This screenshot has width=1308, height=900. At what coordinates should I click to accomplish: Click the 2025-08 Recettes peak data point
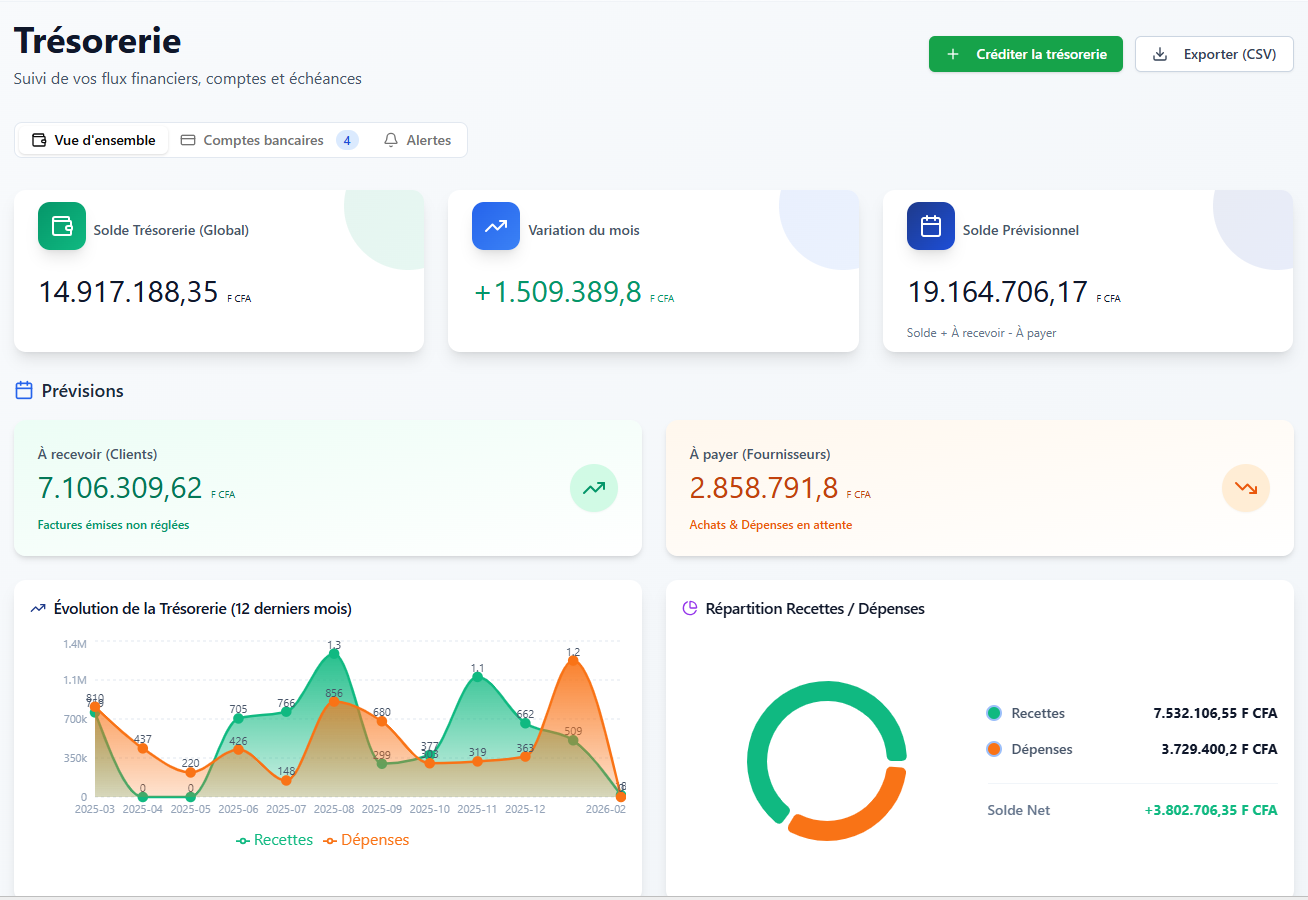click(334, 654)
